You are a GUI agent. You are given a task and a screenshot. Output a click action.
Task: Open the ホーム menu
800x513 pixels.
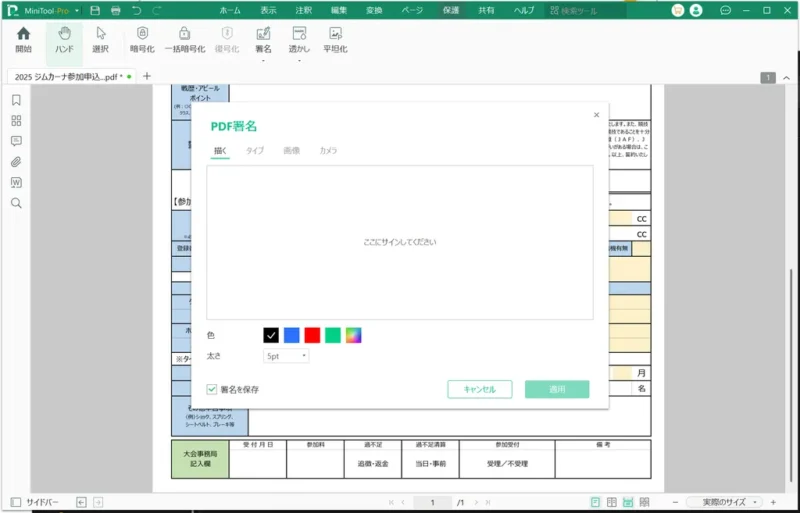coord(230,10)
